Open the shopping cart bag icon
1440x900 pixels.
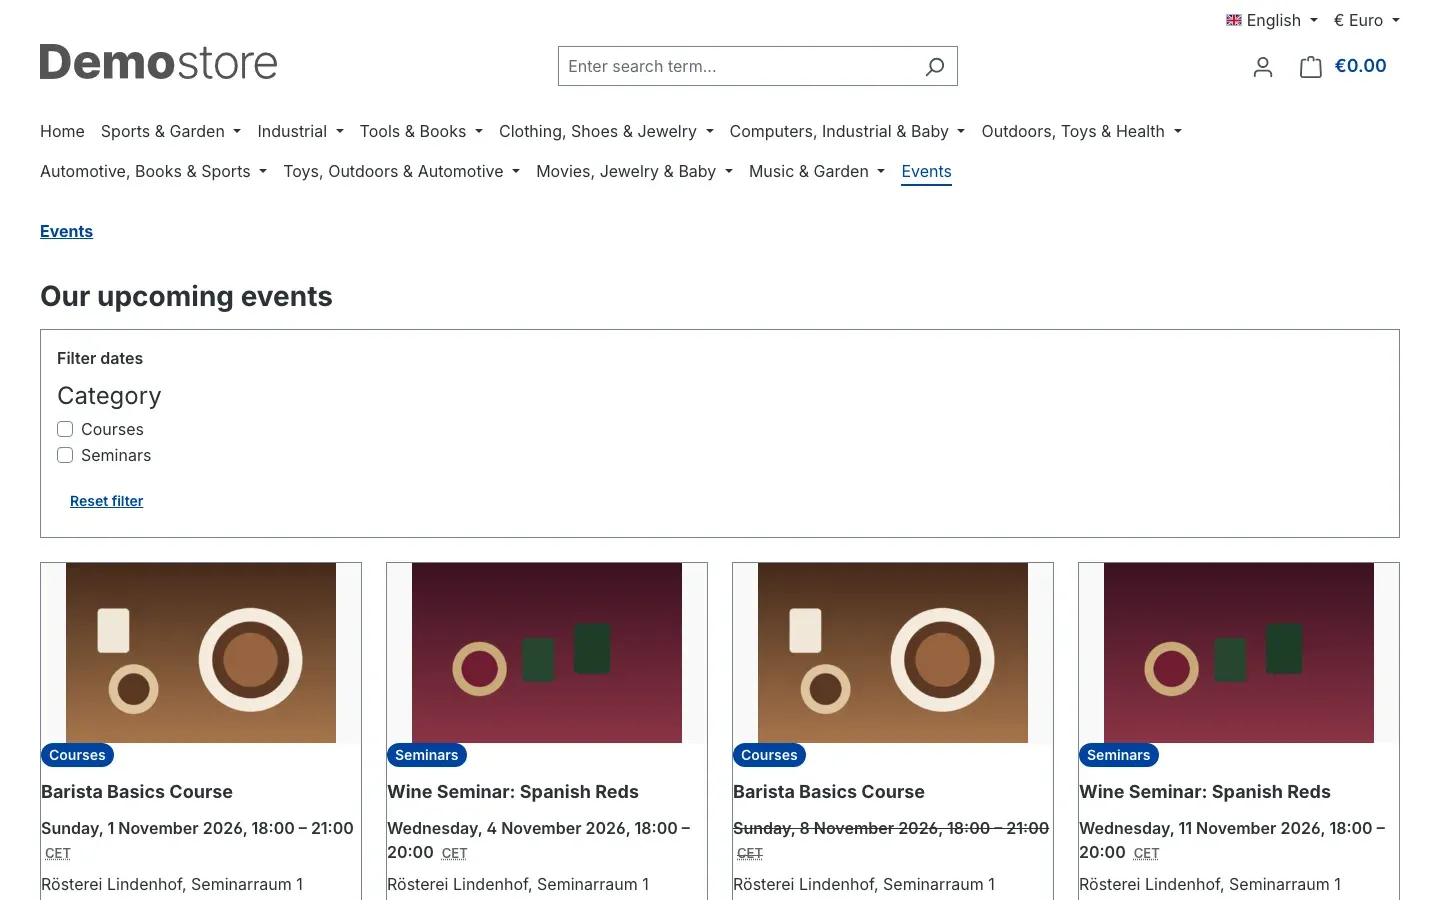click(1310, 66)
